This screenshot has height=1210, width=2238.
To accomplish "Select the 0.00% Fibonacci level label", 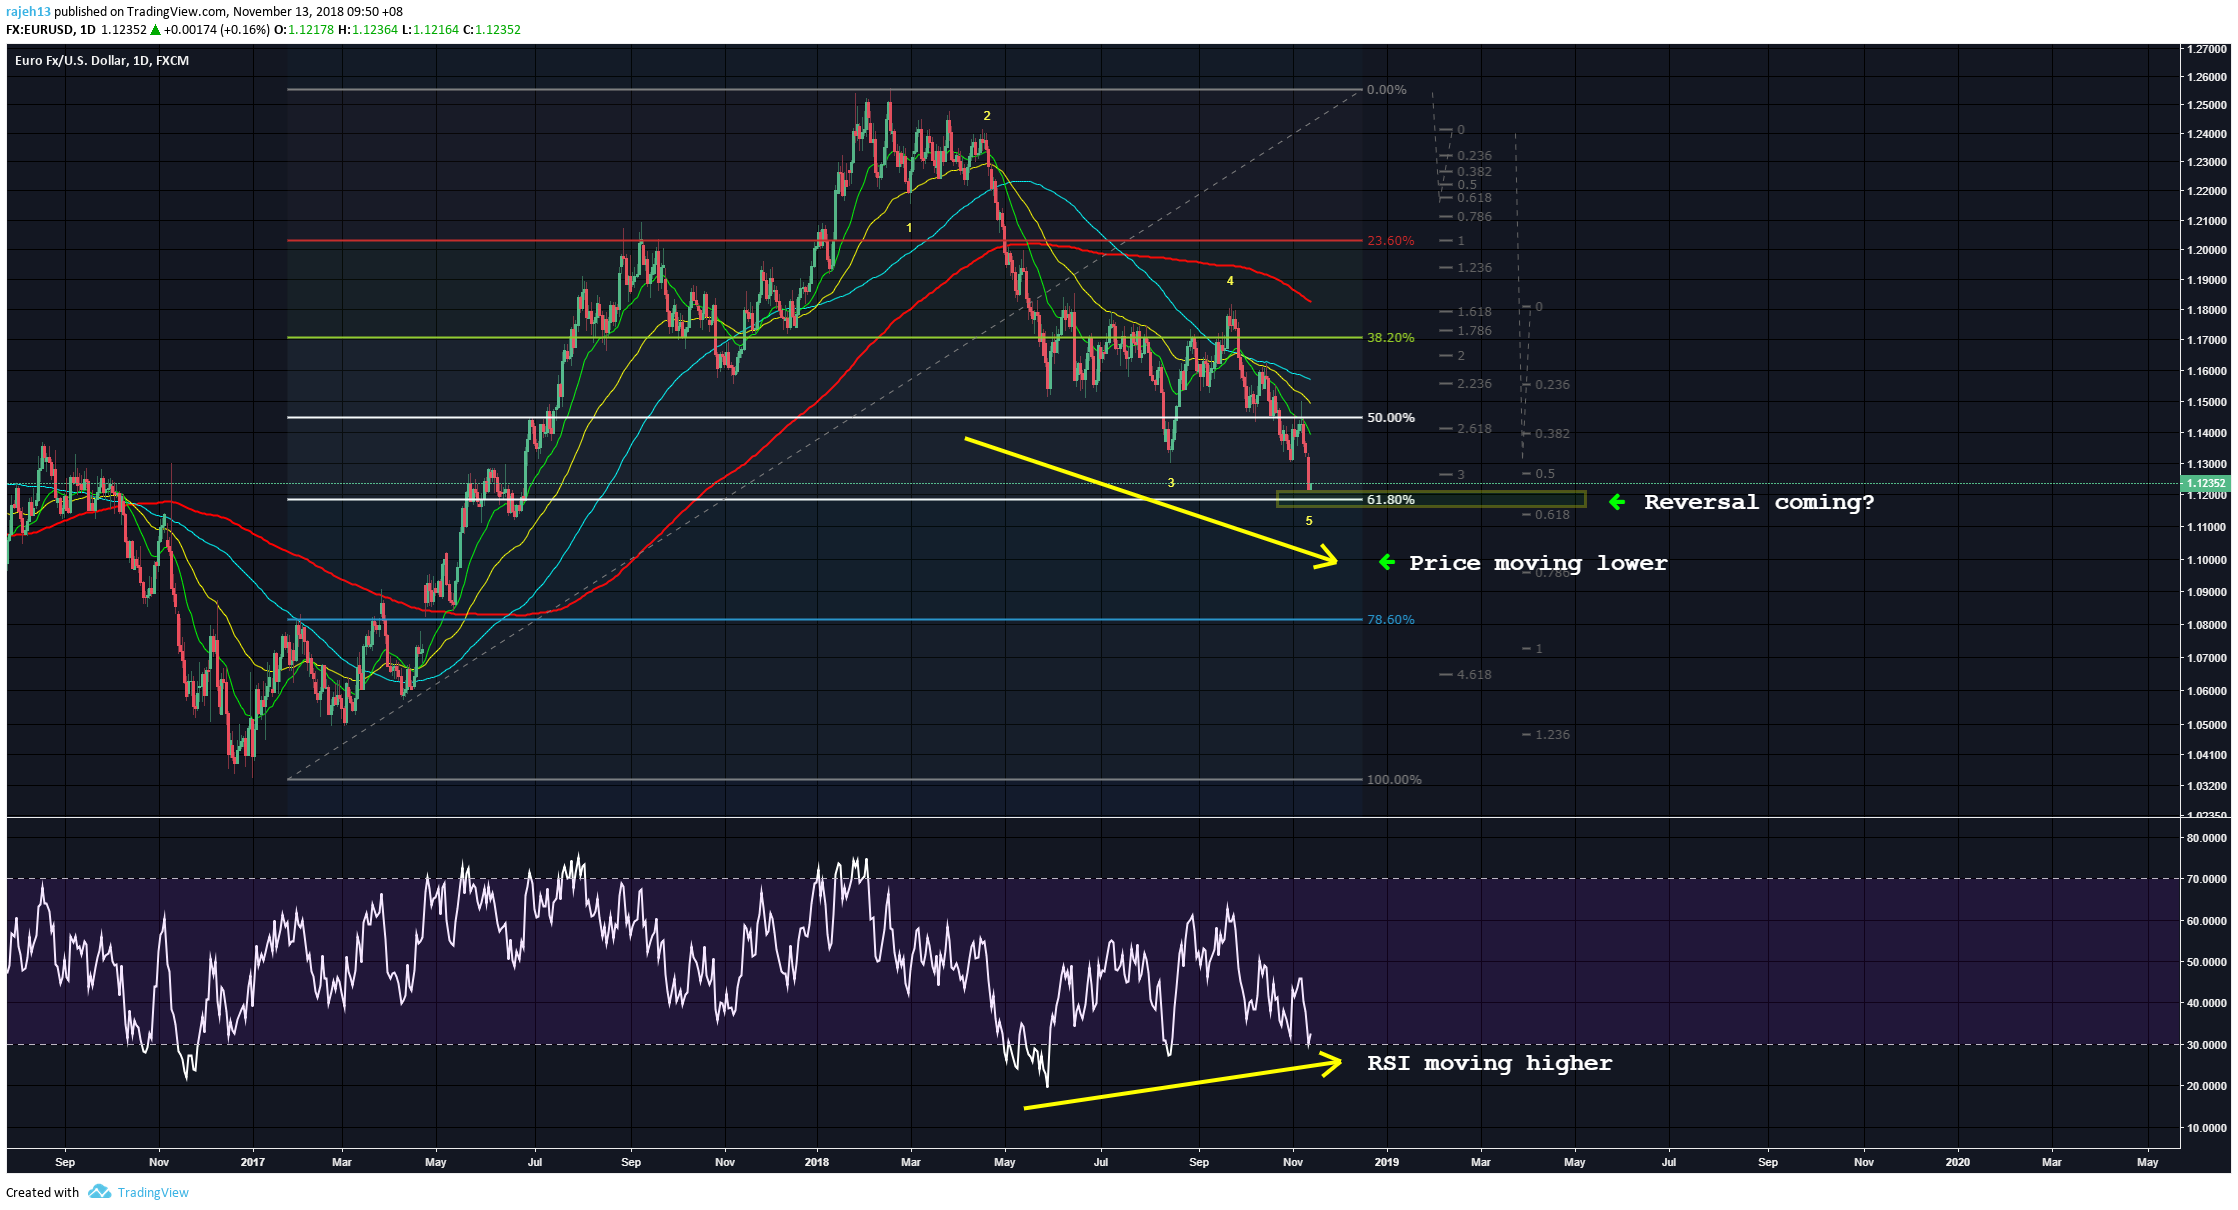I will pos(1386,90).
